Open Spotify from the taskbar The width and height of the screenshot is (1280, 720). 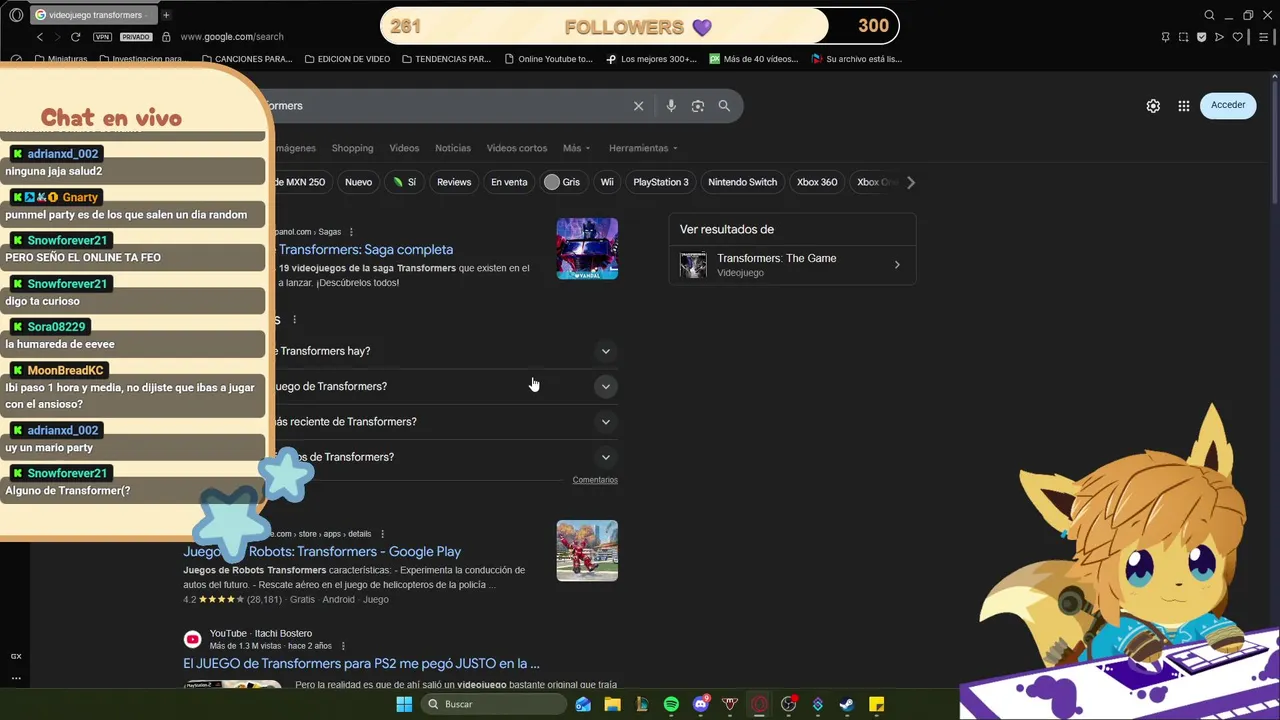click(x=671, y=704)
